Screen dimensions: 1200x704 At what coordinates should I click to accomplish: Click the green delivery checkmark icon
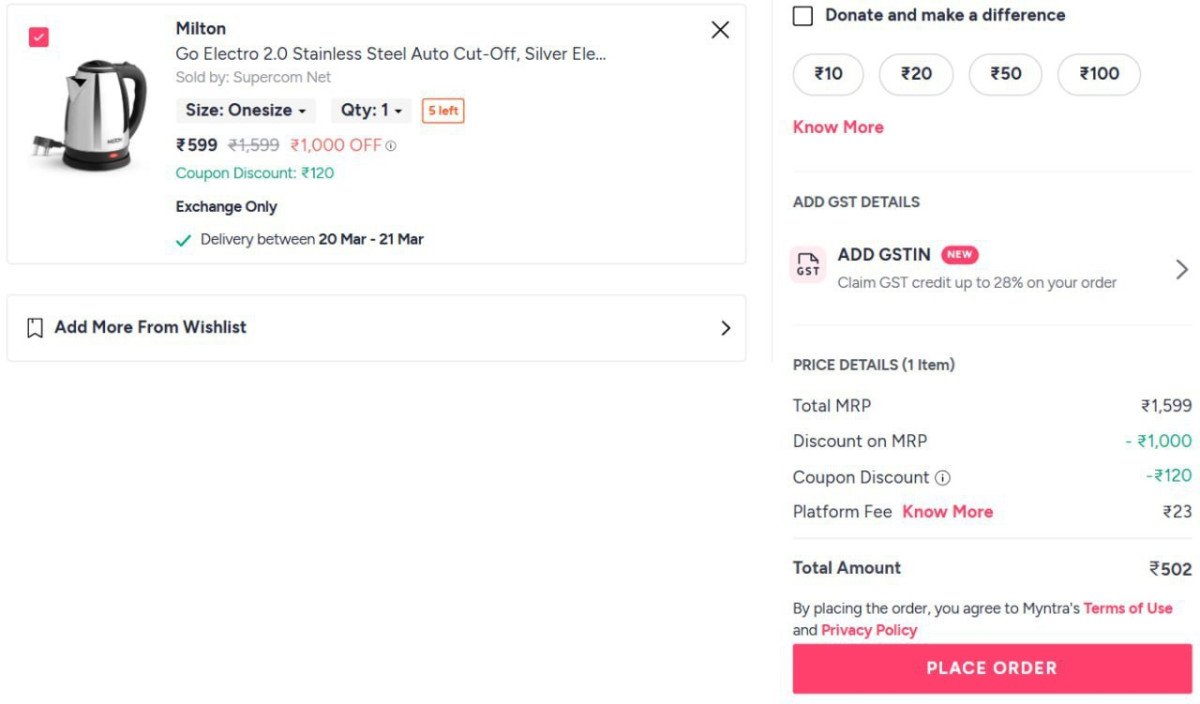coord(182,240)
